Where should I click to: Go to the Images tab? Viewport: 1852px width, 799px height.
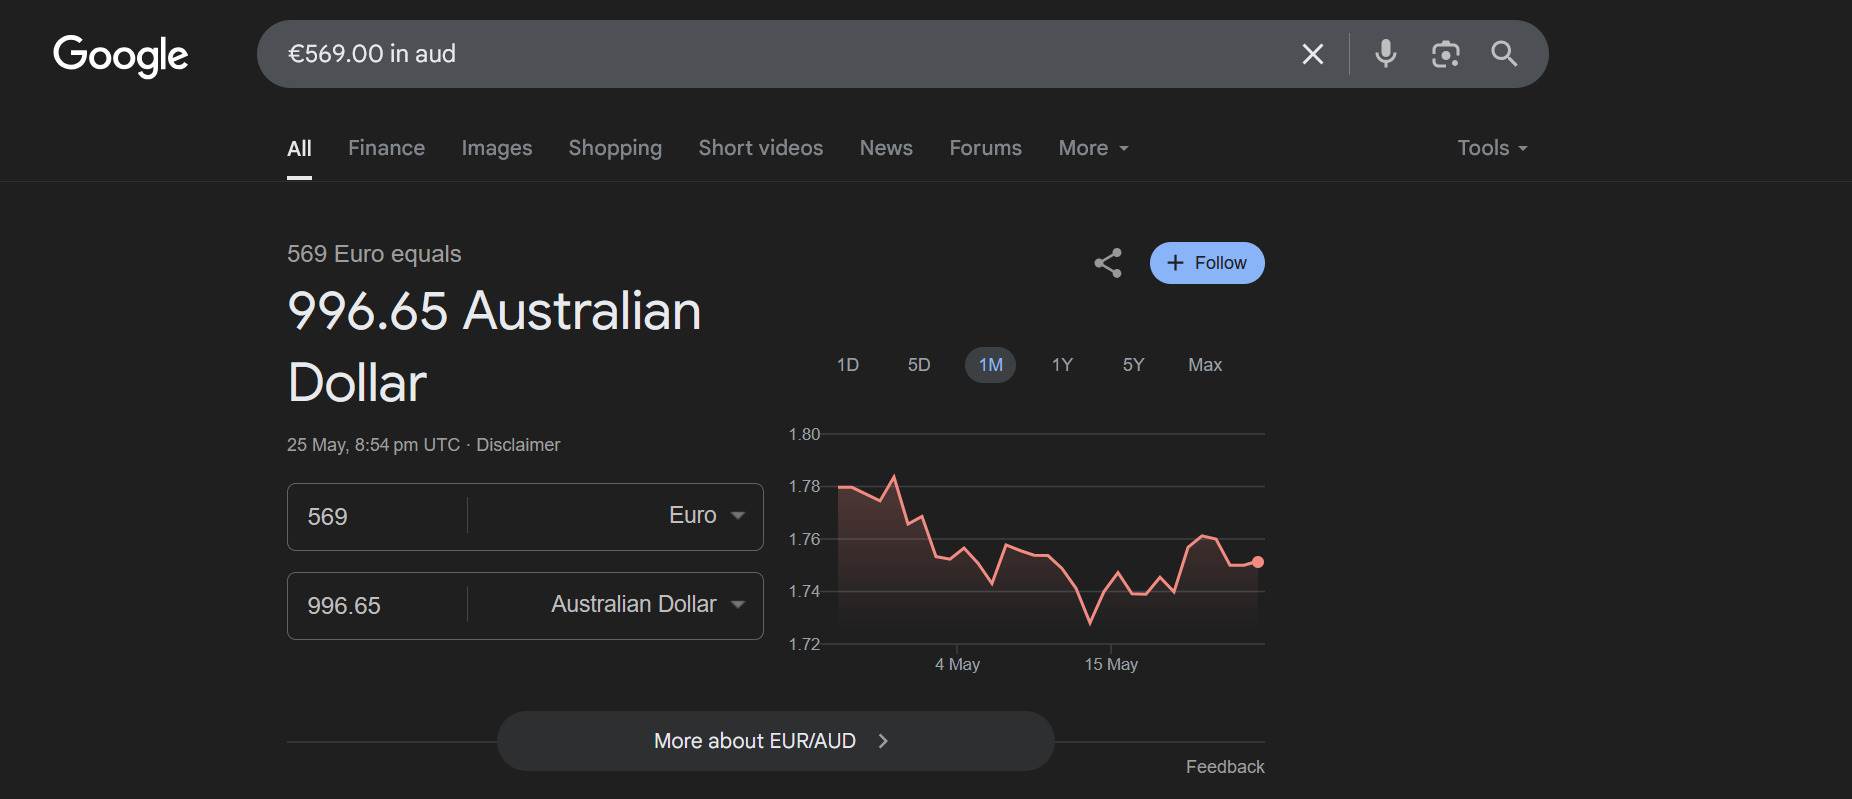point(496,148)
